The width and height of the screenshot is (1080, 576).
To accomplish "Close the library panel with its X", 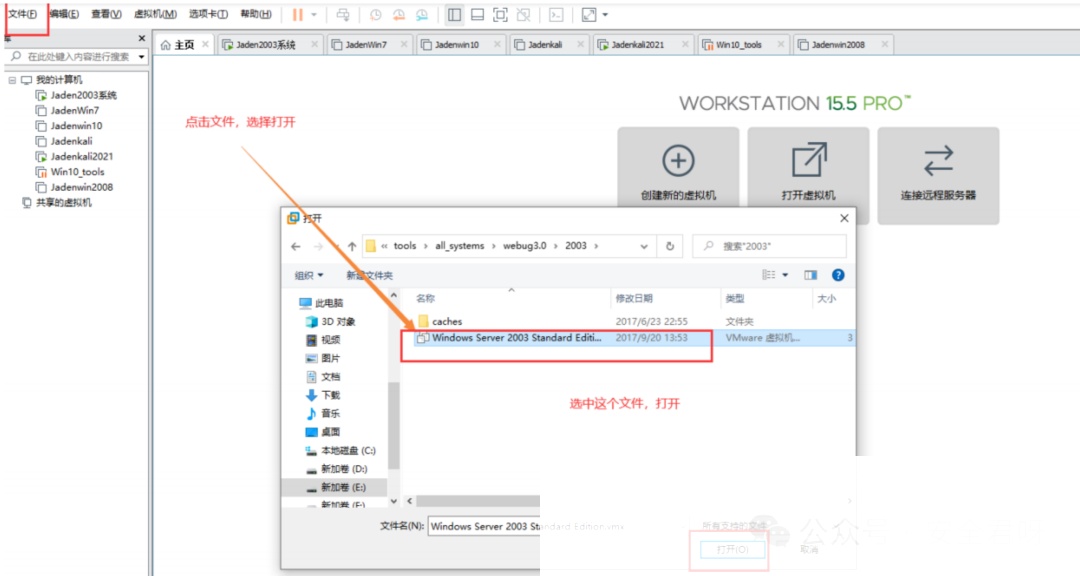I will tap(141, 39).
